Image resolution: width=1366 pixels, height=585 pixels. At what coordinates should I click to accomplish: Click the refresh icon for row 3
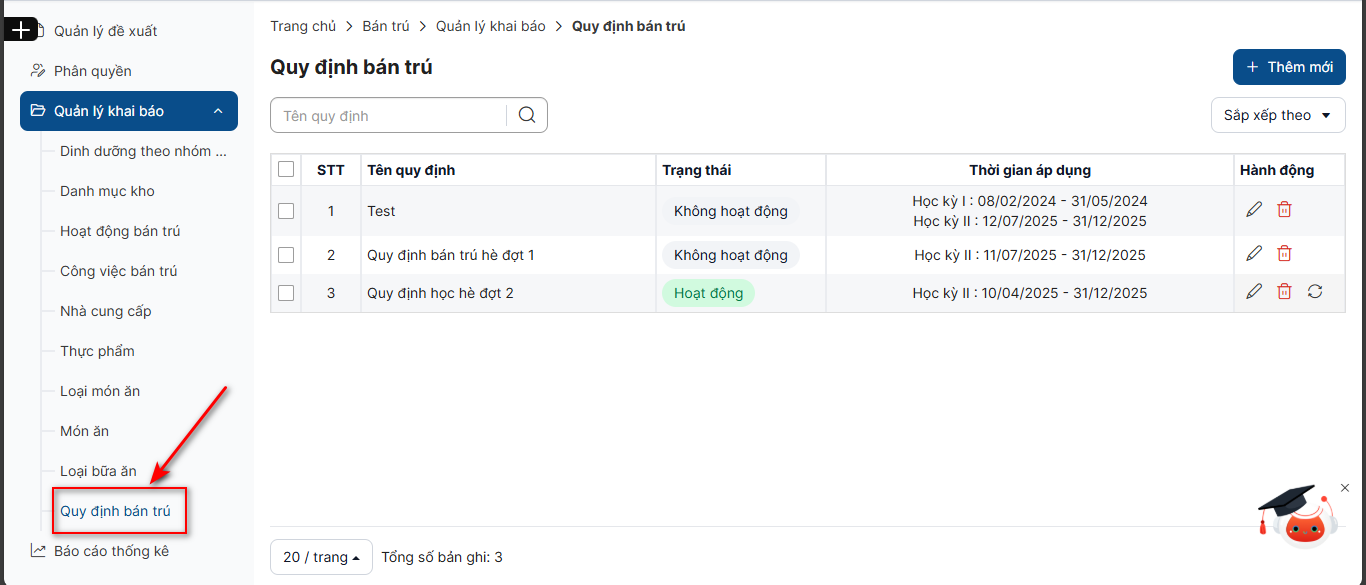pos(1315,292)
